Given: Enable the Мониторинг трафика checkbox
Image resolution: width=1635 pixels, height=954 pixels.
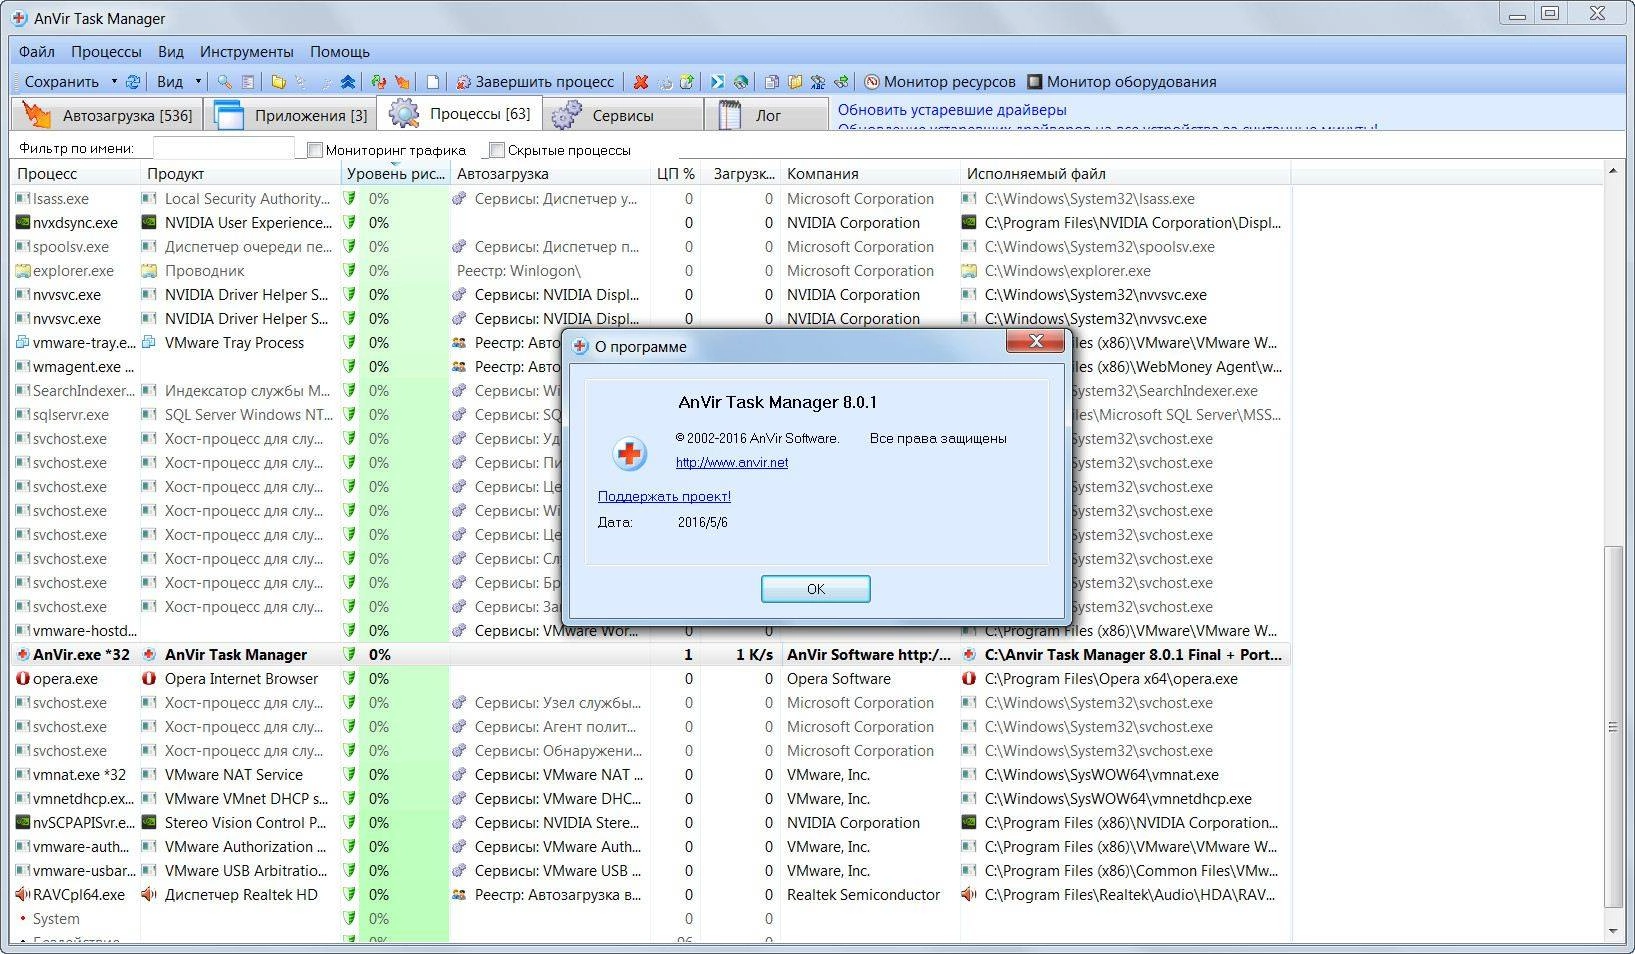Looking at the screenshot, I should pos(315,150).
